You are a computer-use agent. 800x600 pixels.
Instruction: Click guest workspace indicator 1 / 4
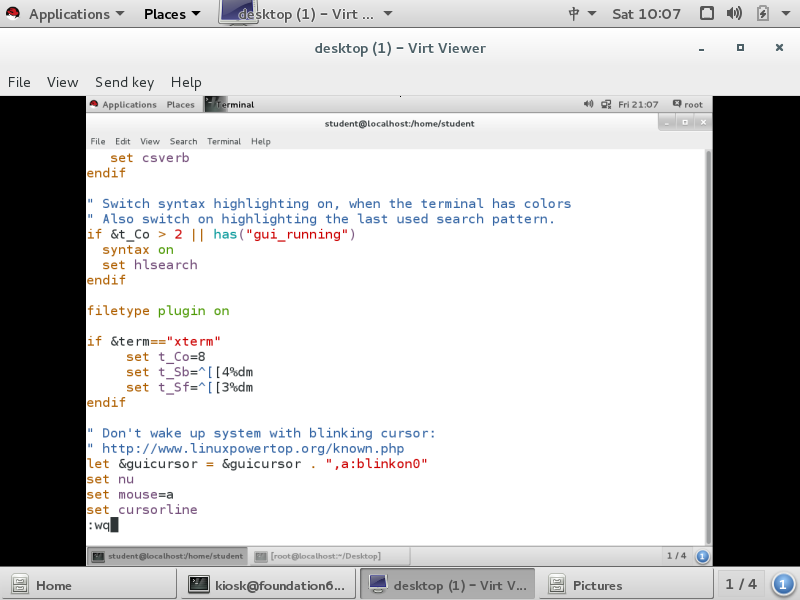tap(677, 556)
